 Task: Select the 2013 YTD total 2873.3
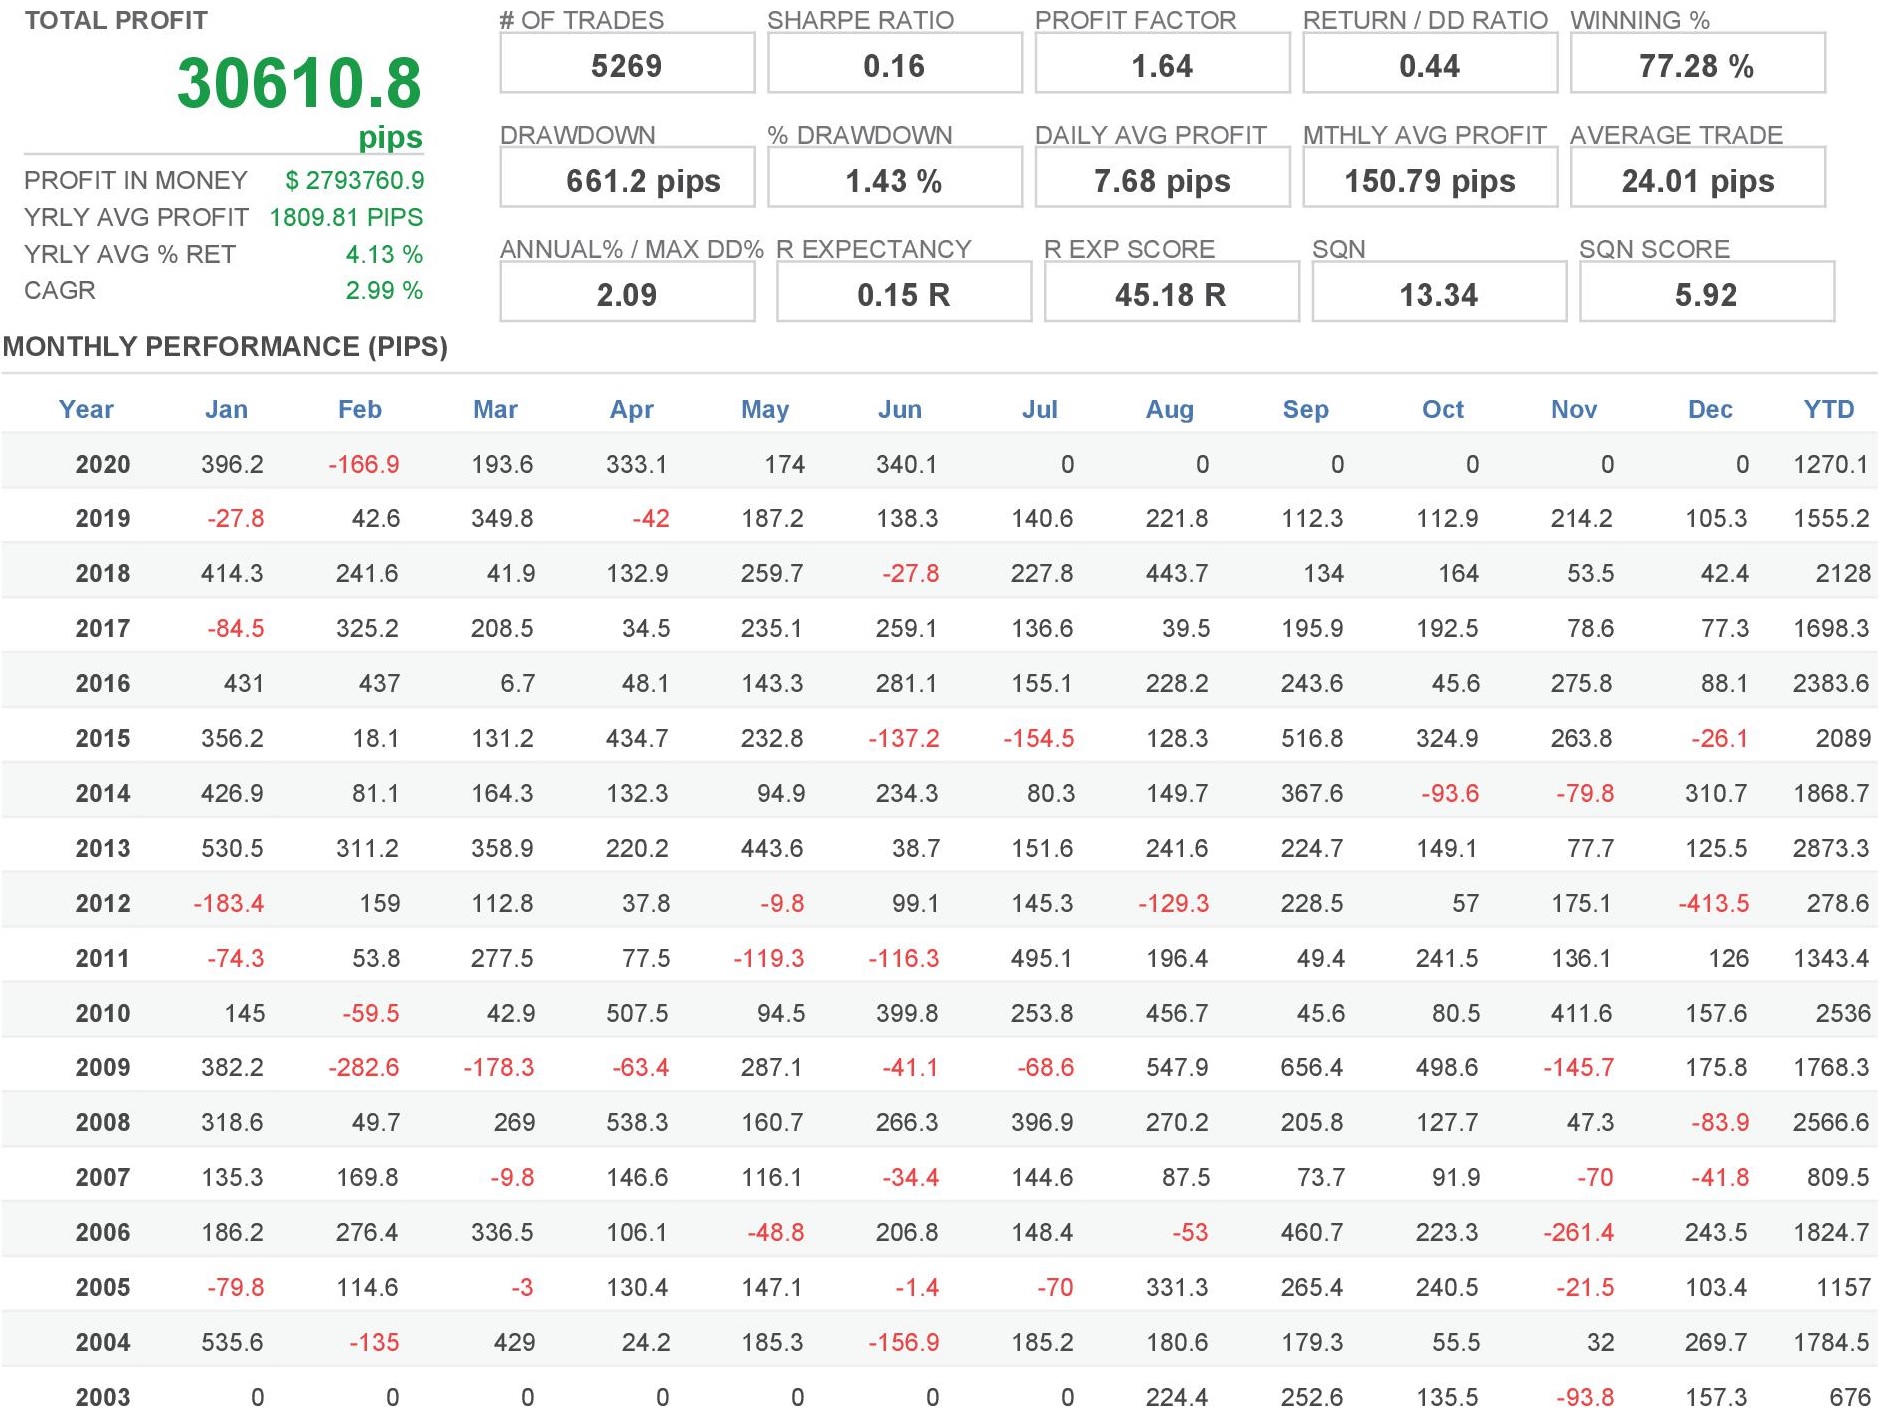1830,848
